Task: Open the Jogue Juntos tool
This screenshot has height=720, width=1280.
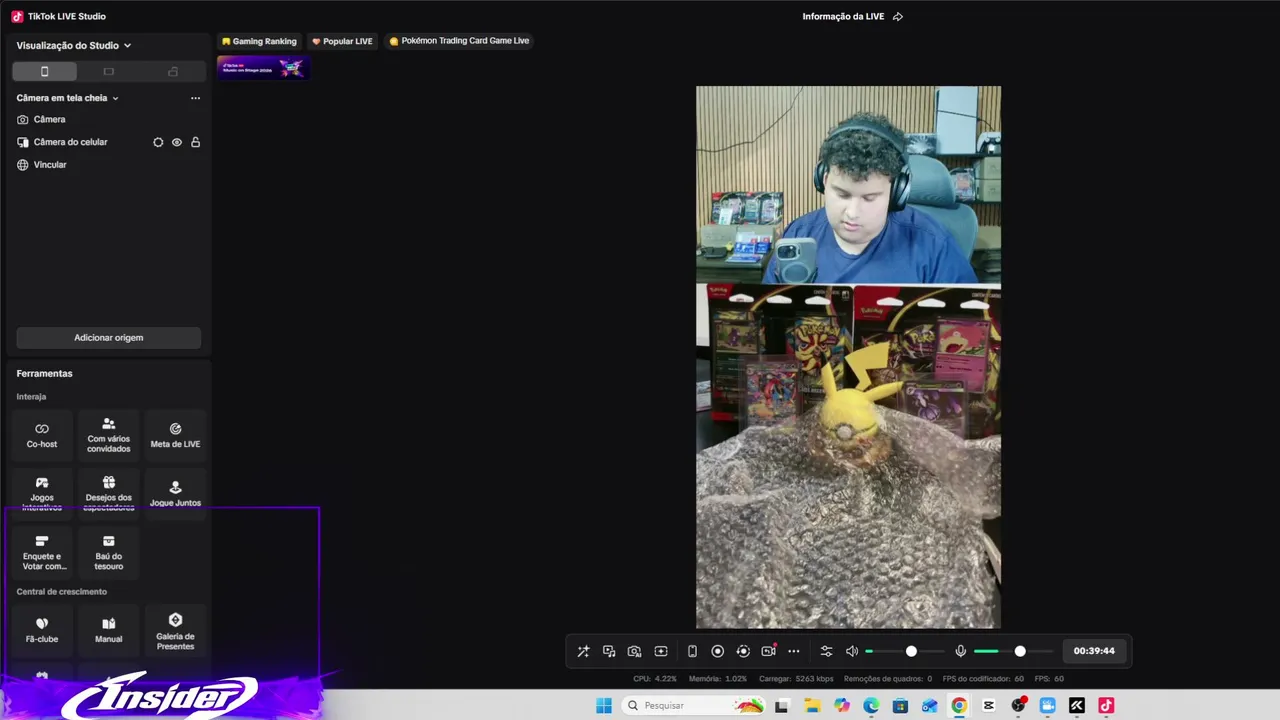Action: tap(175, 493)
